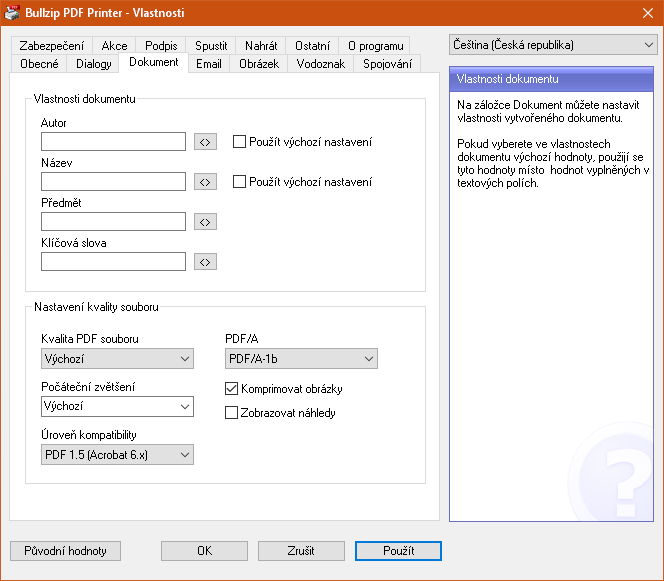The width and height of the screenshot is (664, 581).
Task: Click into the Klíčová slova text field
Action: point(113,262)
